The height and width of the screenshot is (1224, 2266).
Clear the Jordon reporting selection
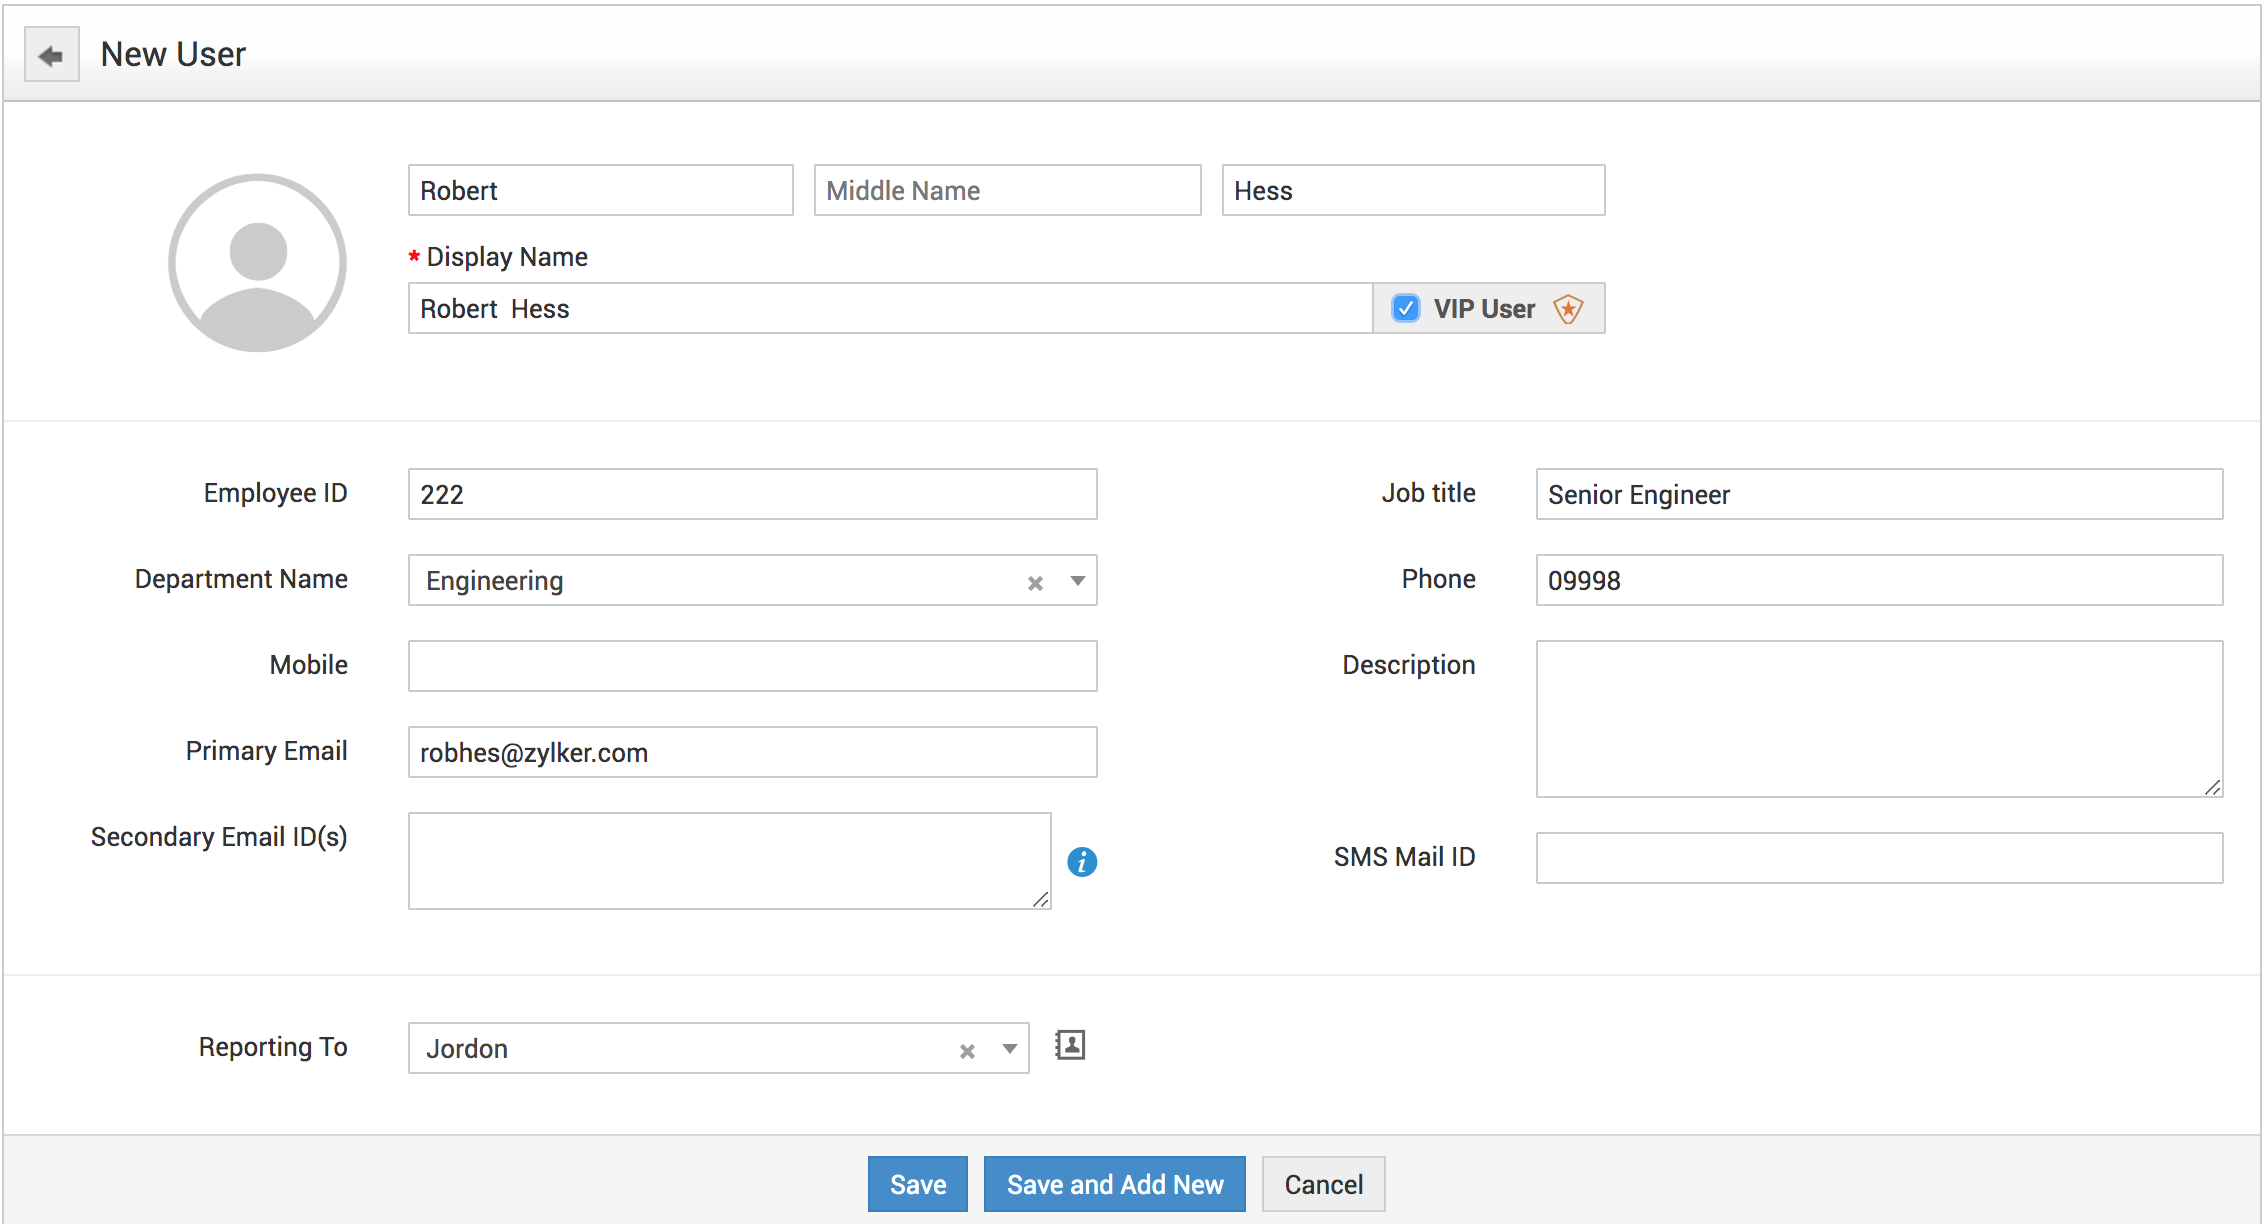(967, 1051)
